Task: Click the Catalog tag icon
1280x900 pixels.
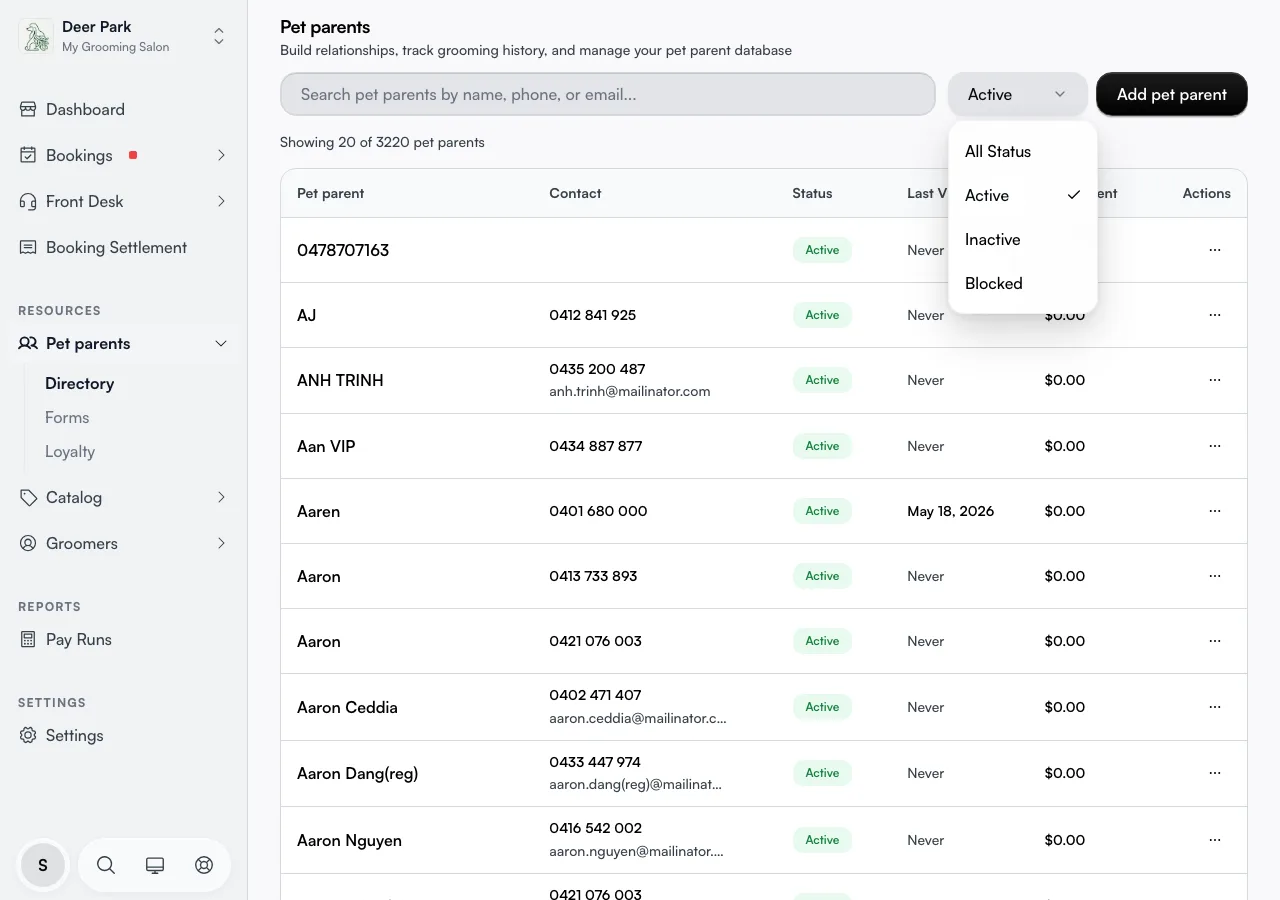Action: (28, 497)
